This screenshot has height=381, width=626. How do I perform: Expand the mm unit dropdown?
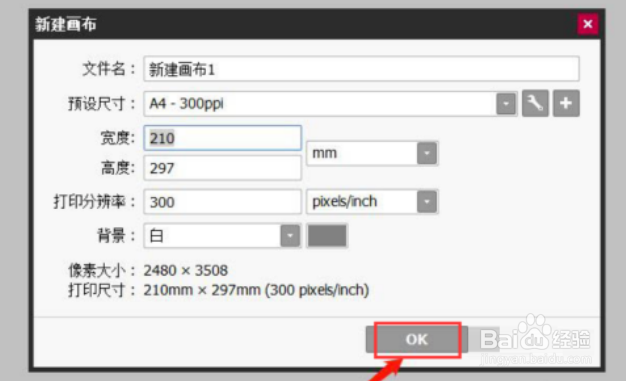[427, 153]
